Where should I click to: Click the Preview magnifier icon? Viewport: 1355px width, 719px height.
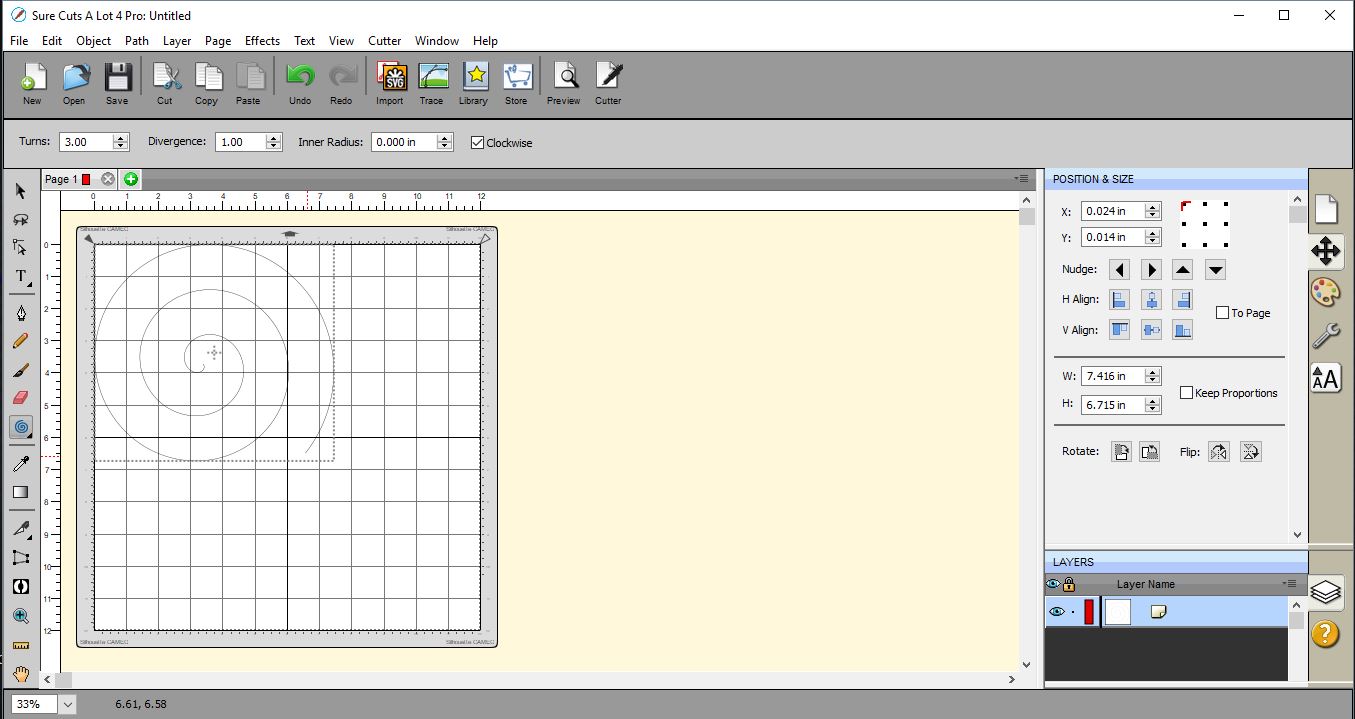coord(565,77)
